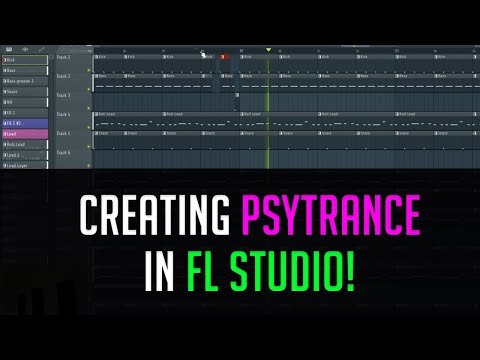Show patterns in the picker panel
The width and height of the screenshot is (480, 360).
pyautogui.click(x=9, y=49)
